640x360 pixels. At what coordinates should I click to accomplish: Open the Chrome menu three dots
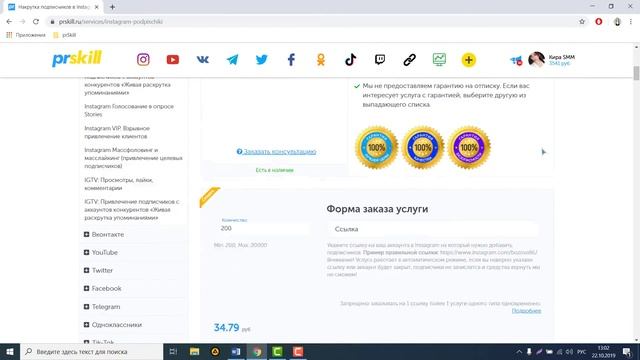(x=631, y=22)
